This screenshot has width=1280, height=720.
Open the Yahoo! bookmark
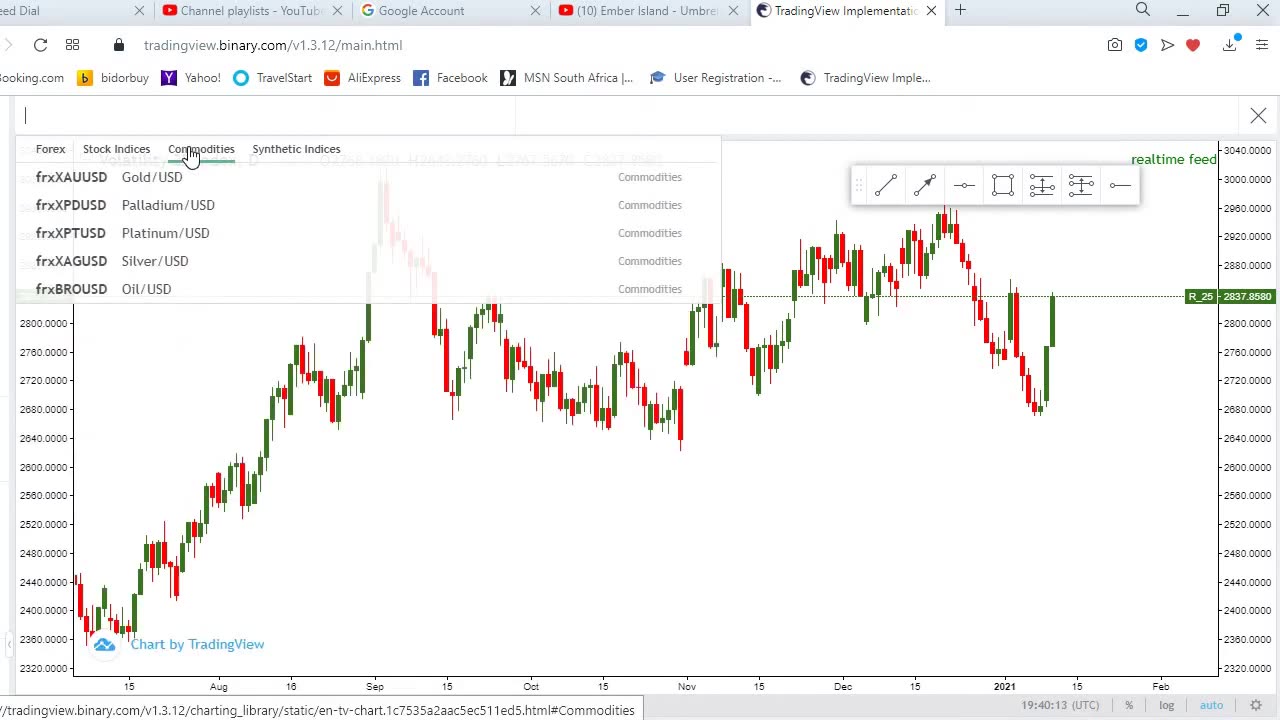click(191, 78)
